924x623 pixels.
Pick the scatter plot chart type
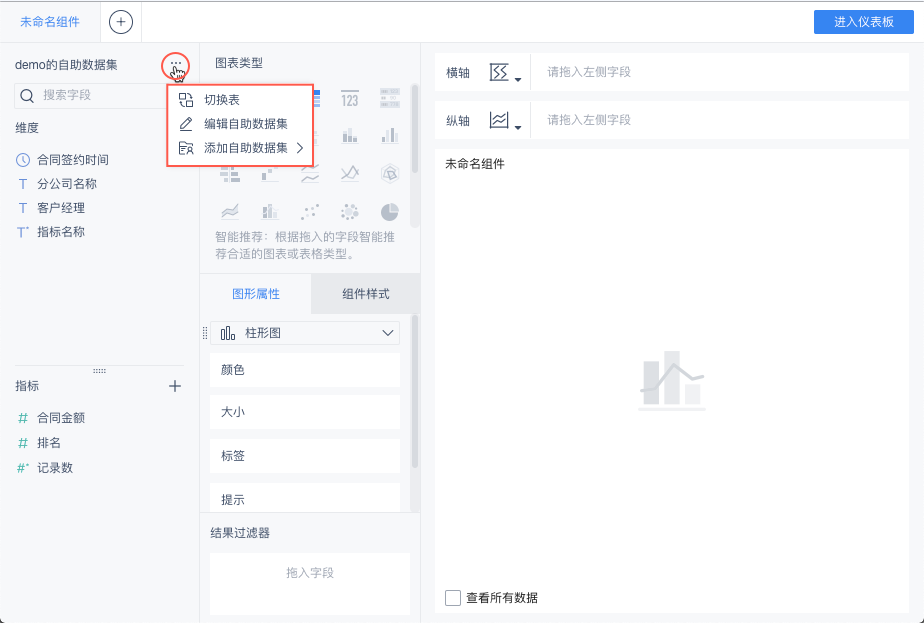coord(310,211)
